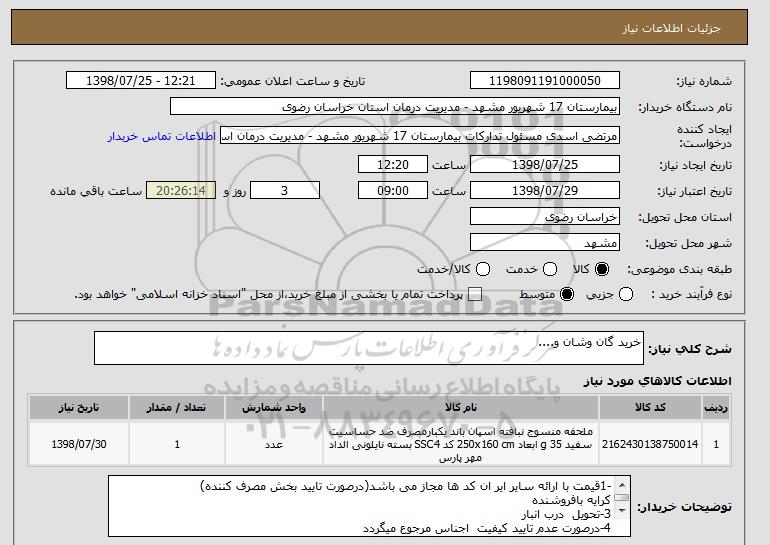Click the validity date field 1398/07/29
Screen dimensions: 770x545
545,190
